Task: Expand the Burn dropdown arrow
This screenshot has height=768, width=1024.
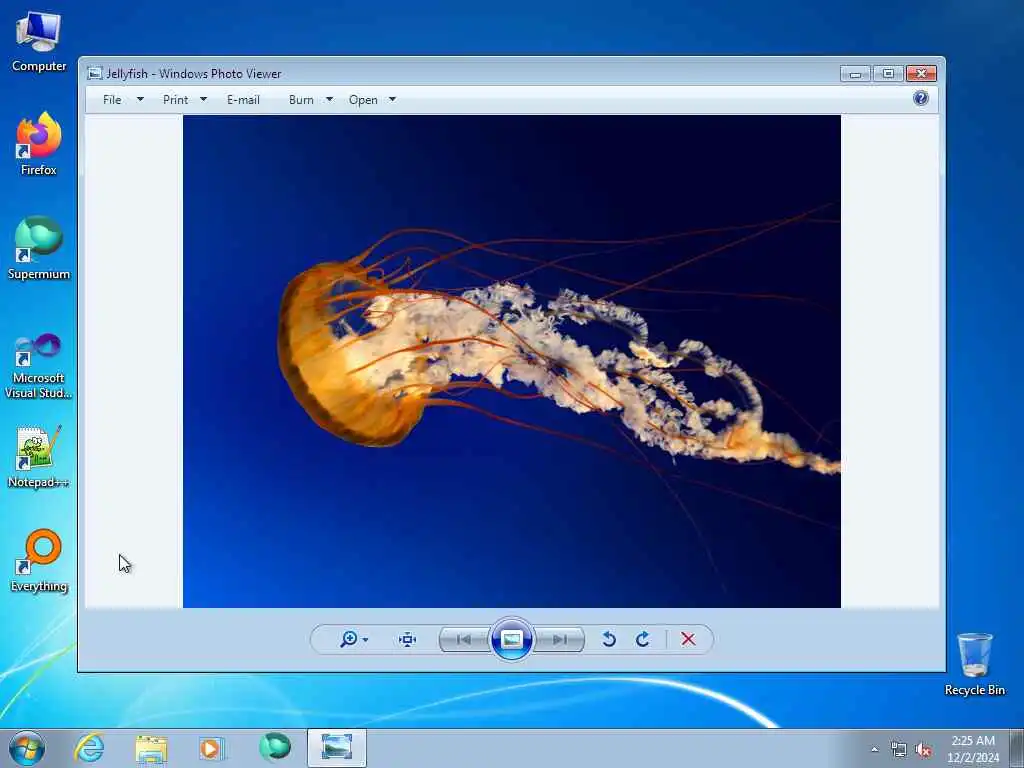Action: click(x=329, y=99)
